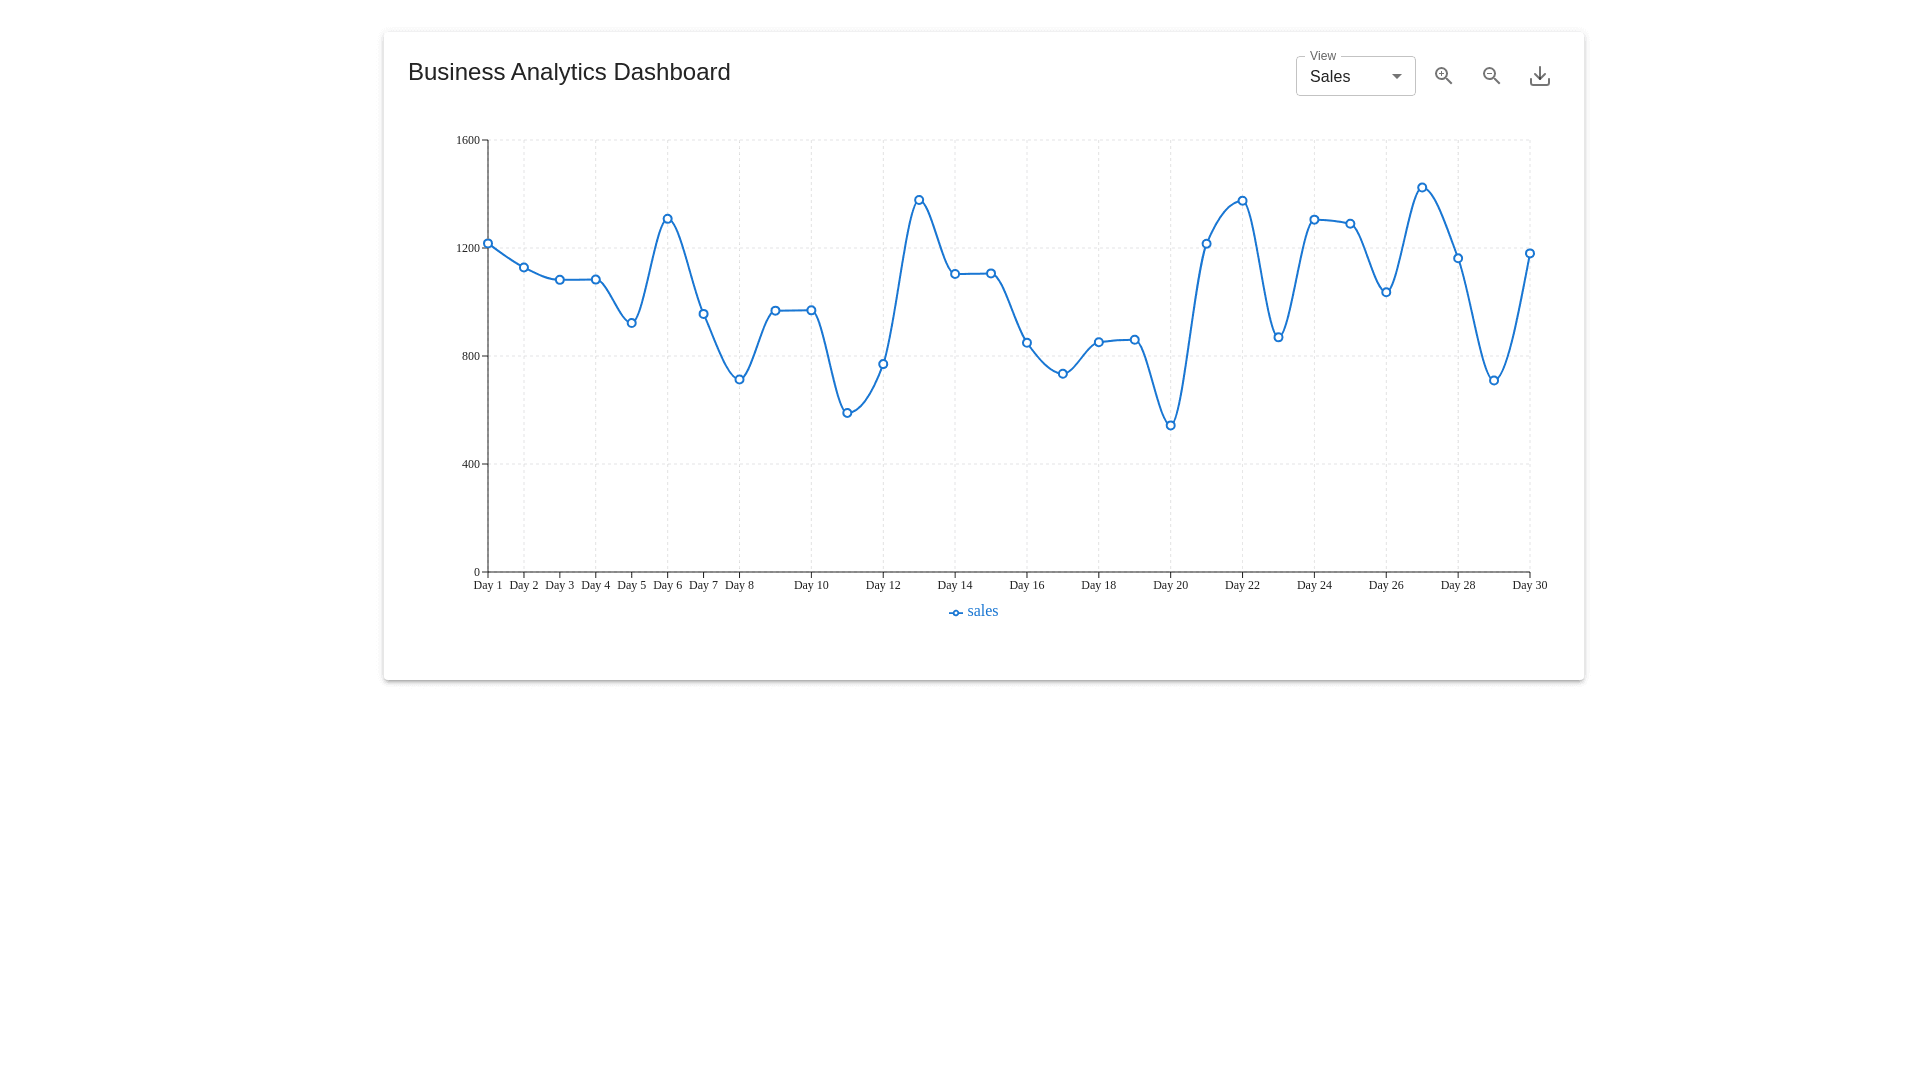Viewport: 1920px width, 1080px height.
Task: Click the lowest point at Day 20
Action: coord(1171,426)
